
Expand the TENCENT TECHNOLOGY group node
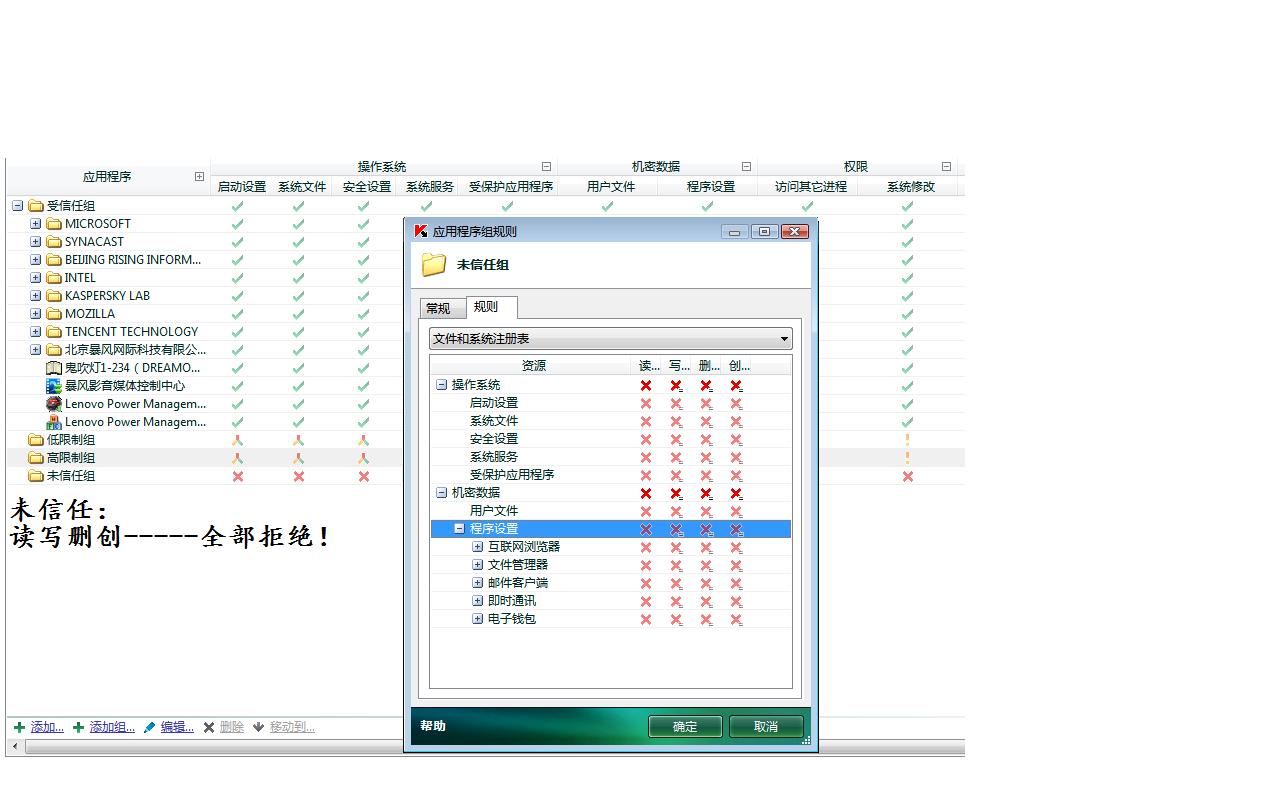coord(35,332)
